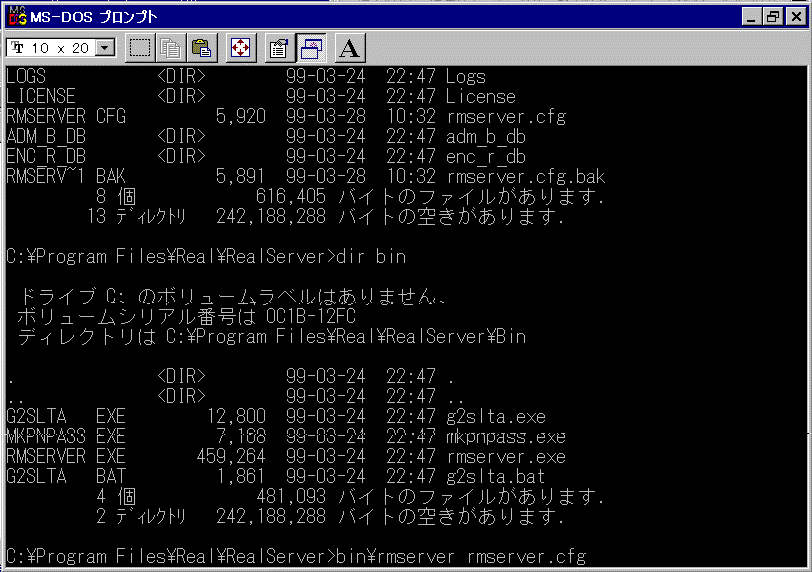Click the Font 'A' toolbar button

[350, 48]
